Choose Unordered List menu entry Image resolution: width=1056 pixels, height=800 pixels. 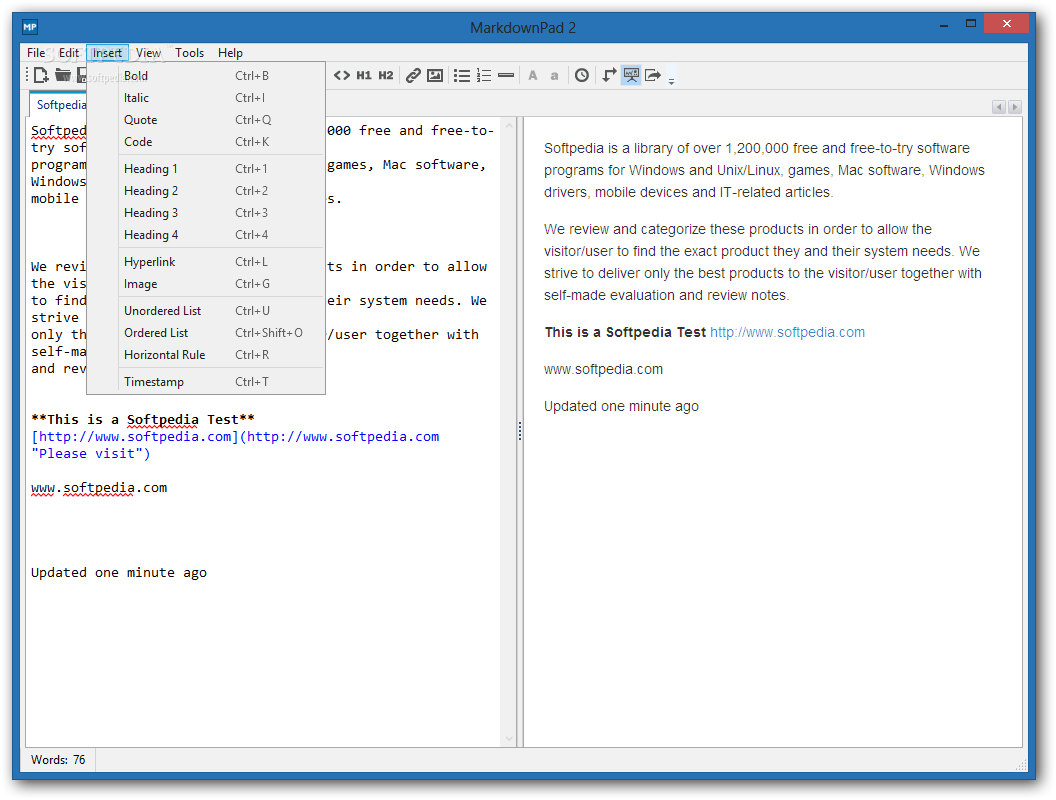pos(206,311)
